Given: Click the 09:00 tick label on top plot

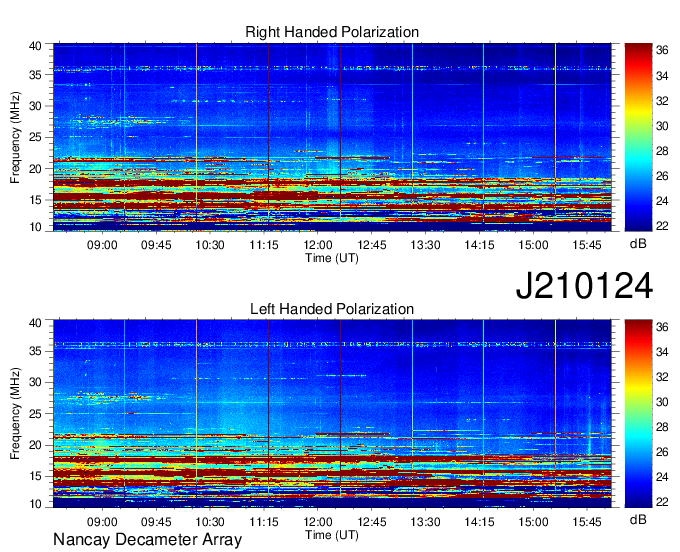Looking at the screenshot, I should click(x=102, y=245).
